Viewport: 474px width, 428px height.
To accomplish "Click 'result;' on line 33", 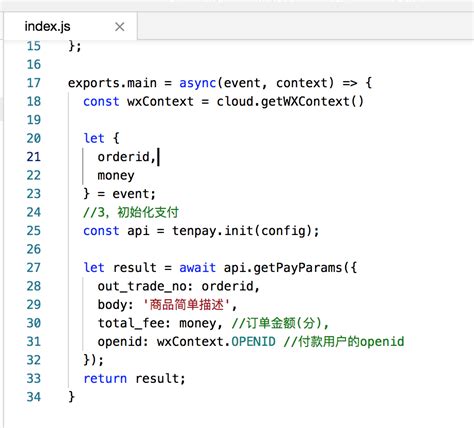I will coord(160,379).
